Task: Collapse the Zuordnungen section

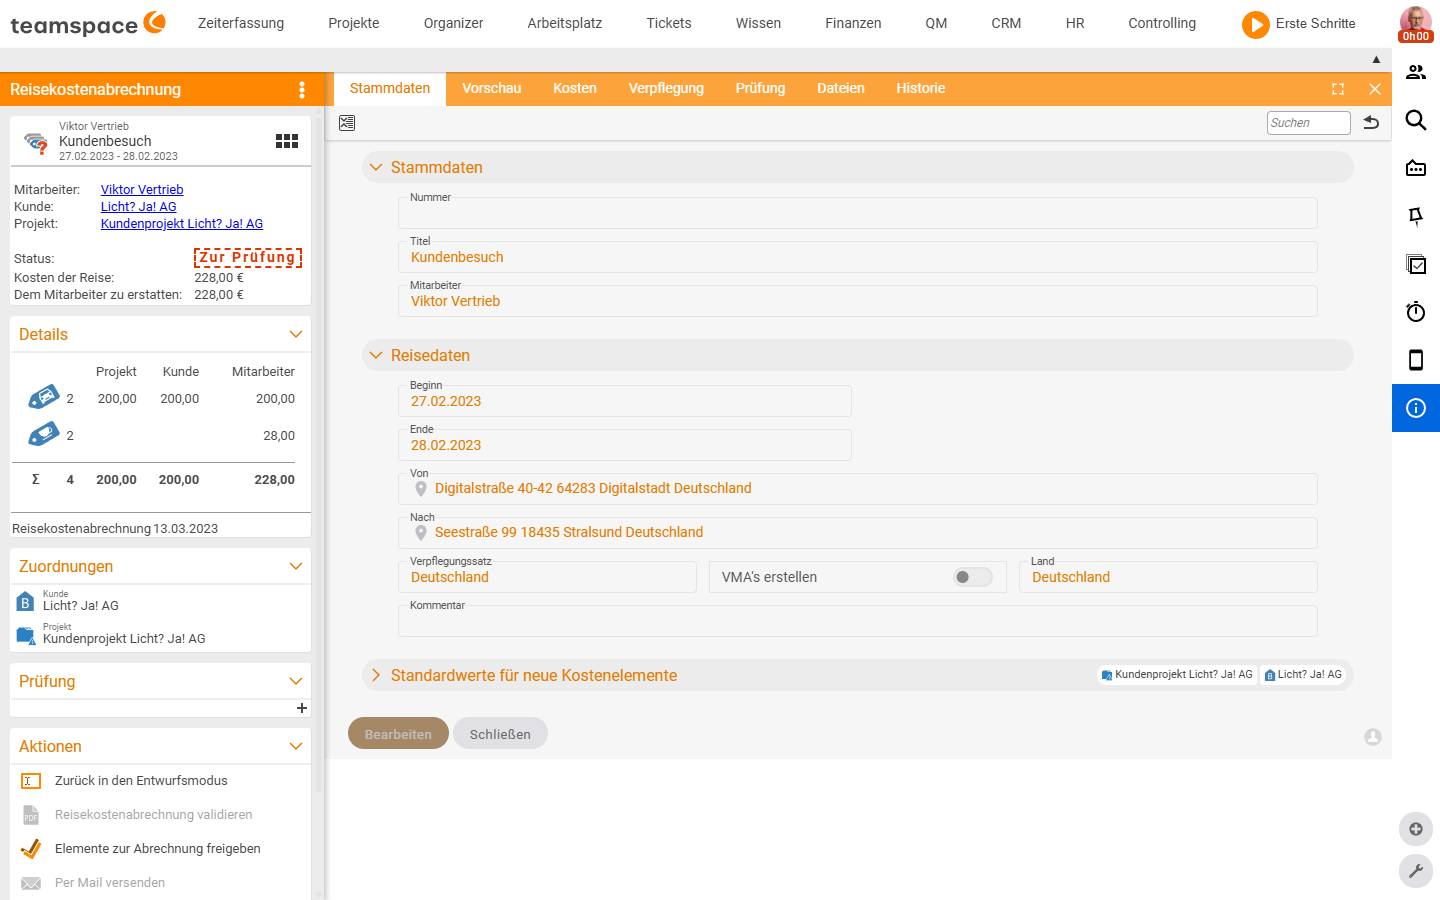Action: (295, 567)
